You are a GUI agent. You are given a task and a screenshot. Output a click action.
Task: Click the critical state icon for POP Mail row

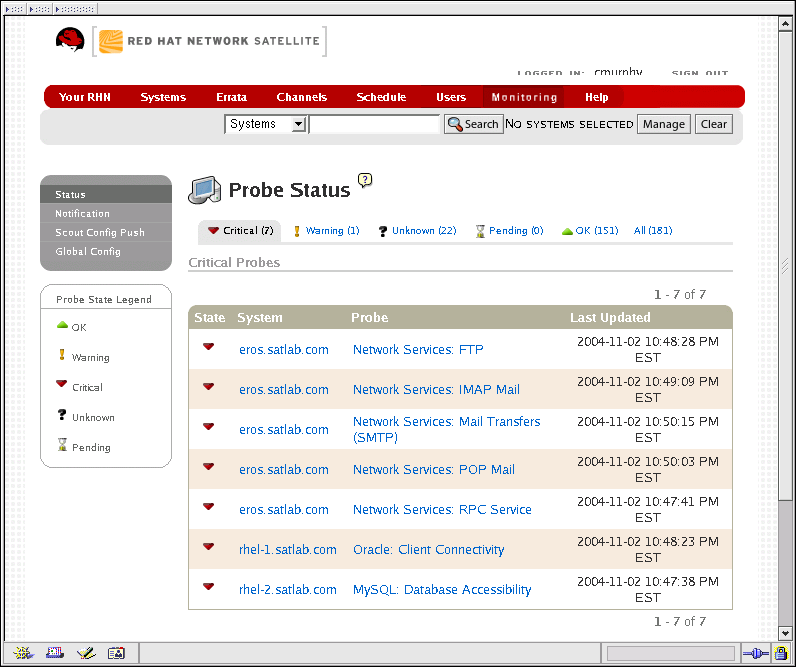coord(208,466)
